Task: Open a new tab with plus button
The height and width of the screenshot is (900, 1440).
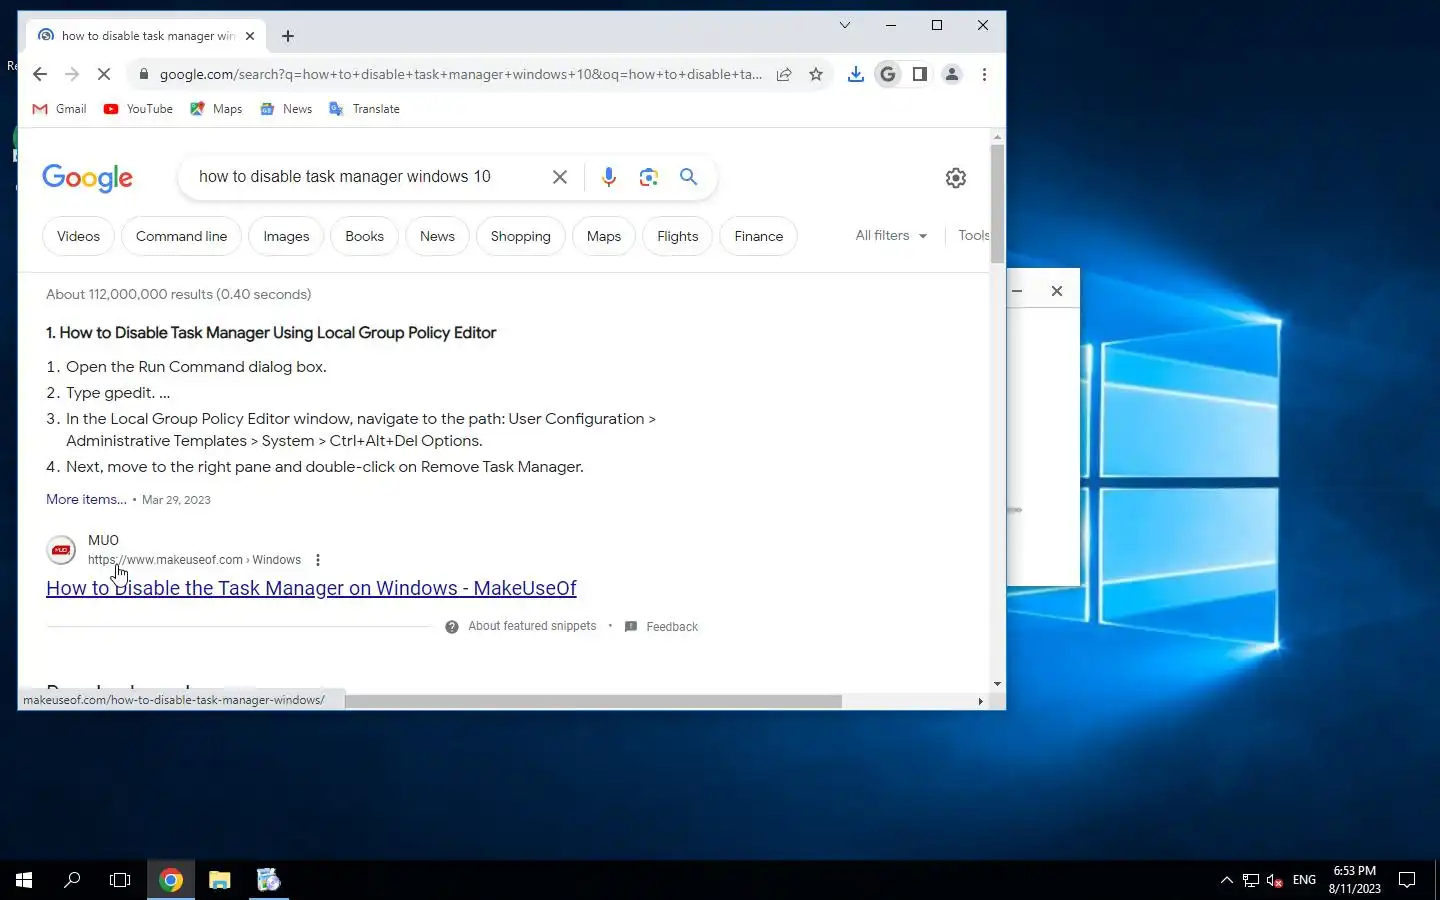Action: 288,36
